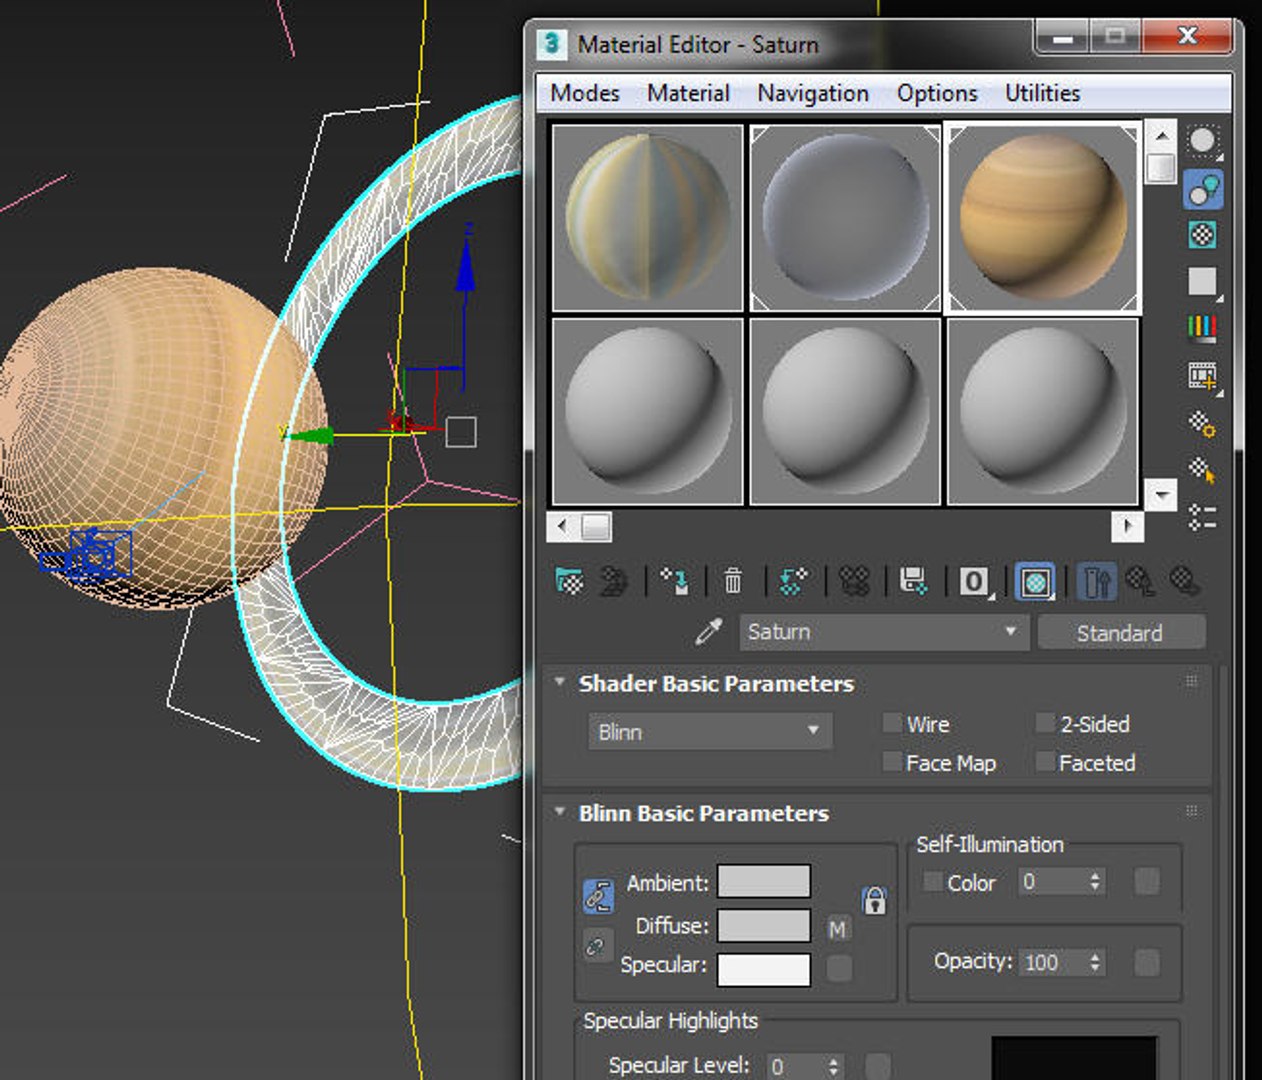Select Saturn-textured sample sphere slot

click(1043, 217)
